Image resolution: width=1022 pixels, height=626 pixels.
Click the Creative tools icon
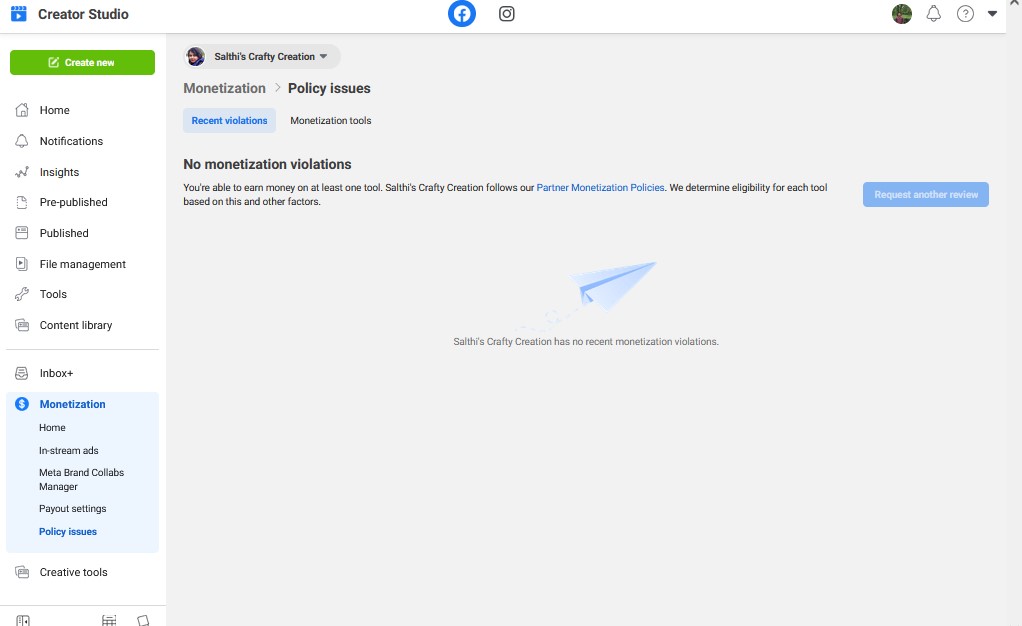pyautogui.click(x=22, y=572)
